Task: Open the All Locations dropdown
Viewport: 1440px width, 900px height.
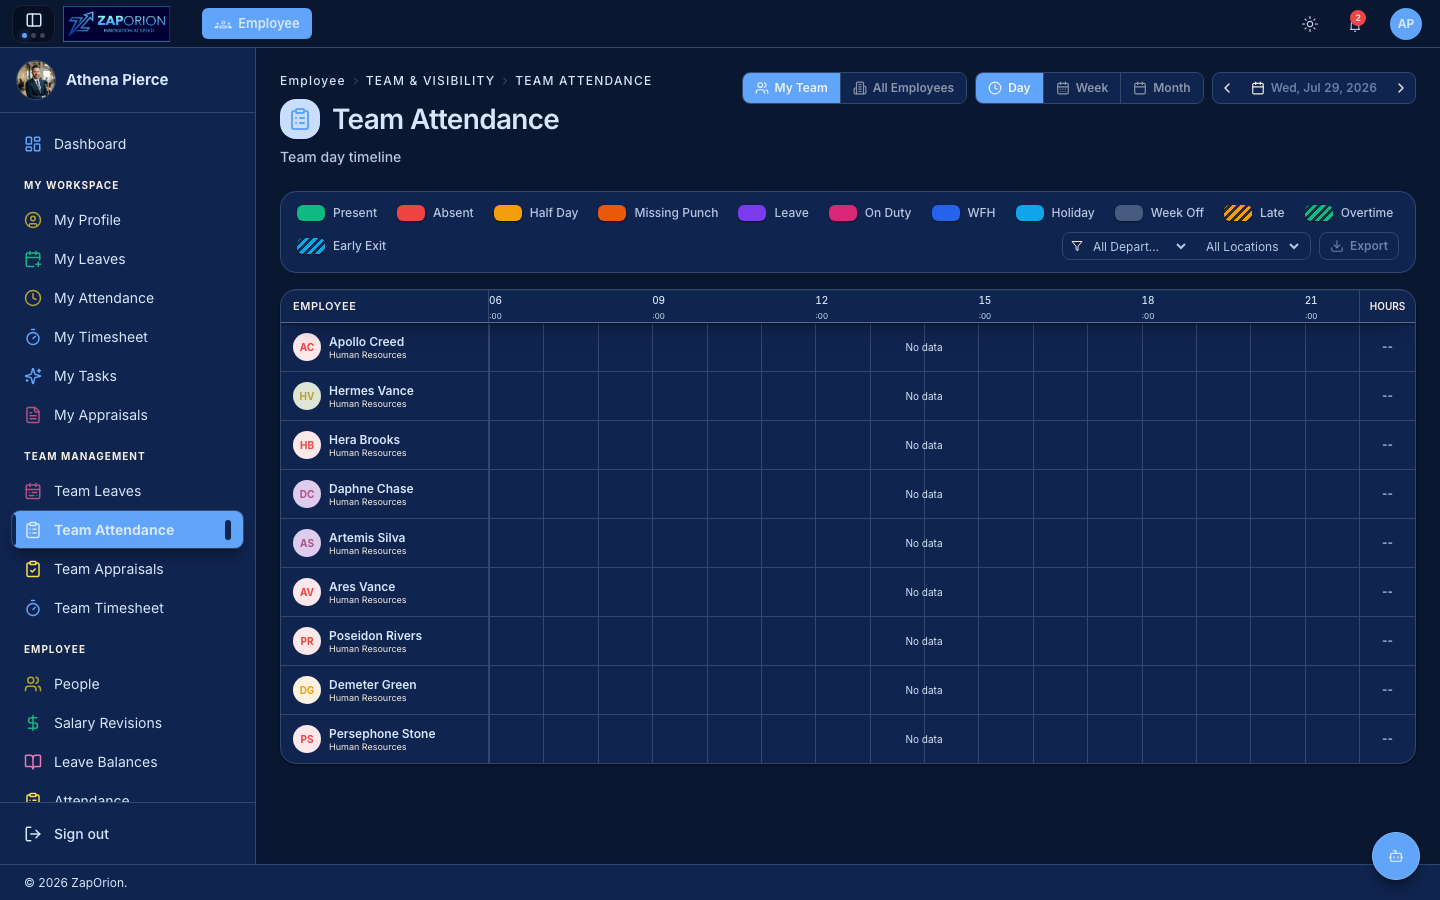Action: tap(1252, 246)
